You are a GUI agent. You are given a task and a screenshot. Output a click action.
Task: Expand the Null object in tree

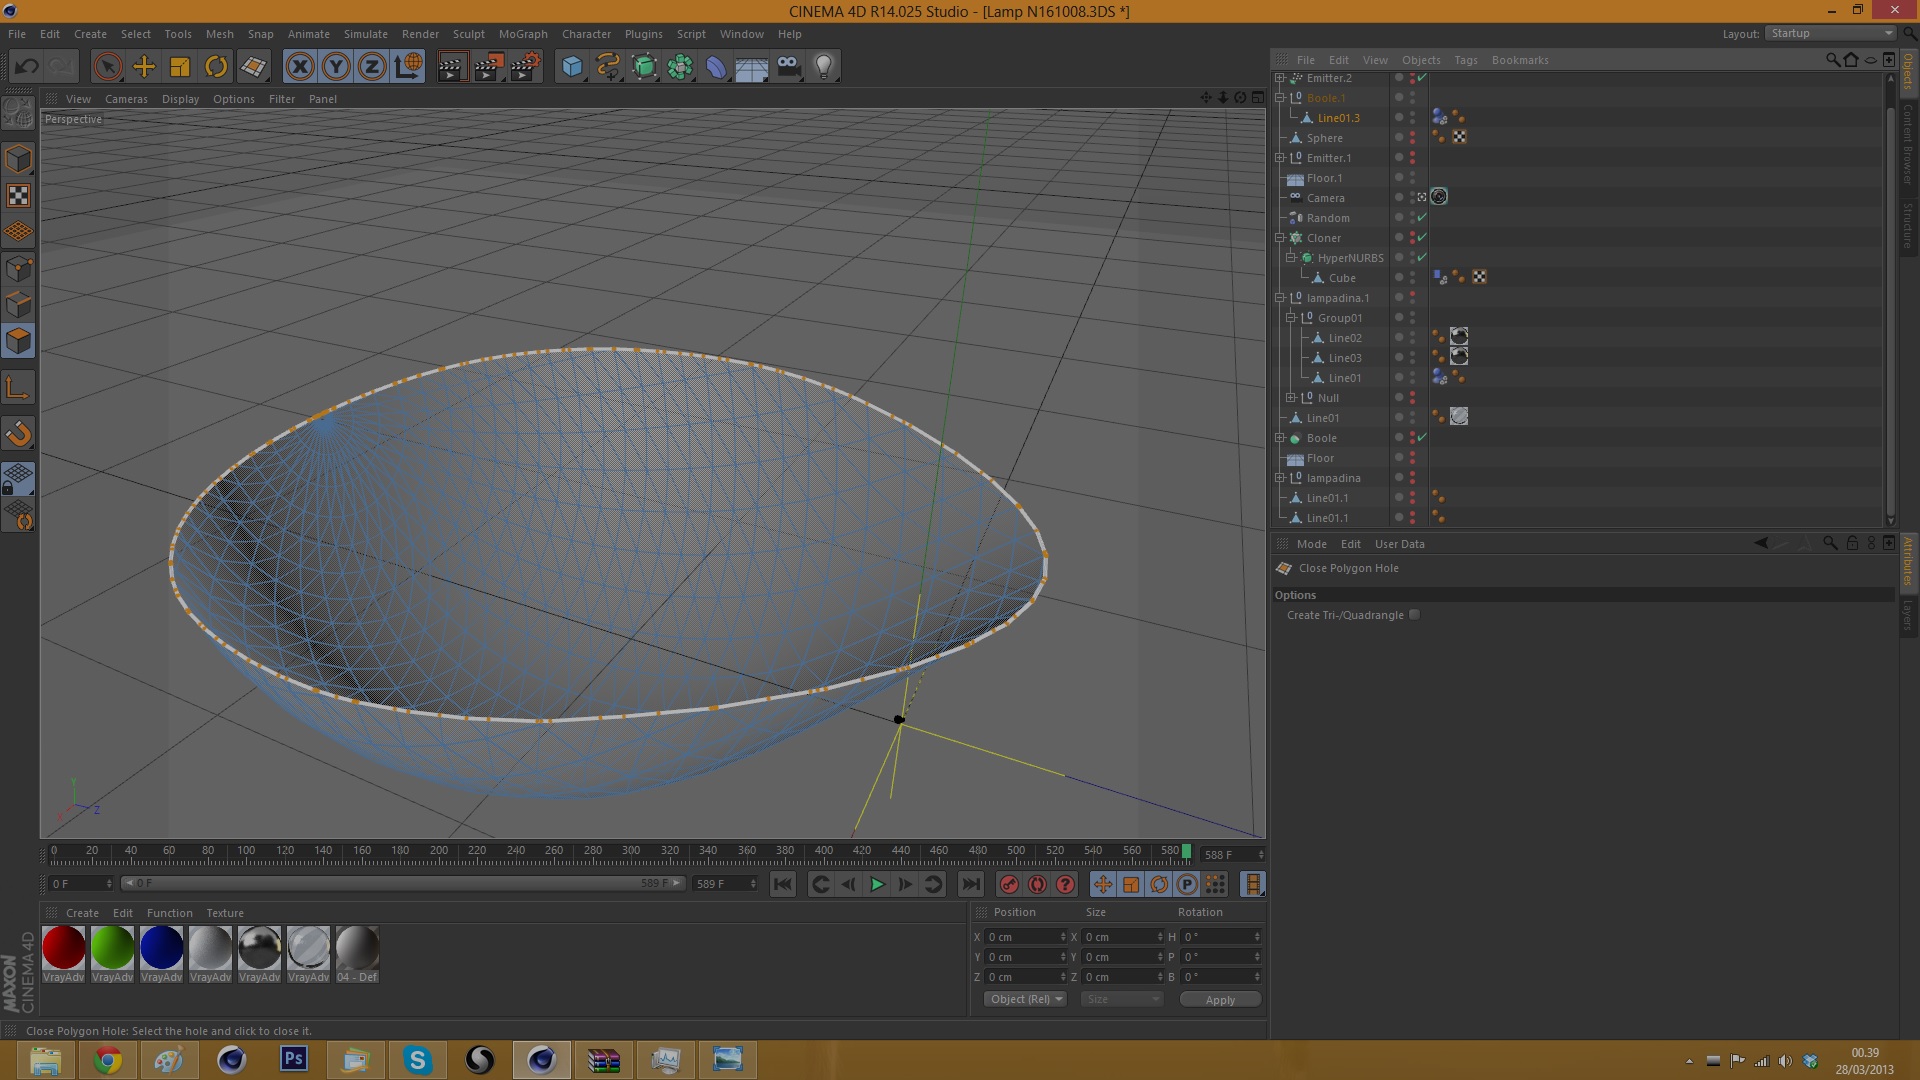click(1291, 398)
